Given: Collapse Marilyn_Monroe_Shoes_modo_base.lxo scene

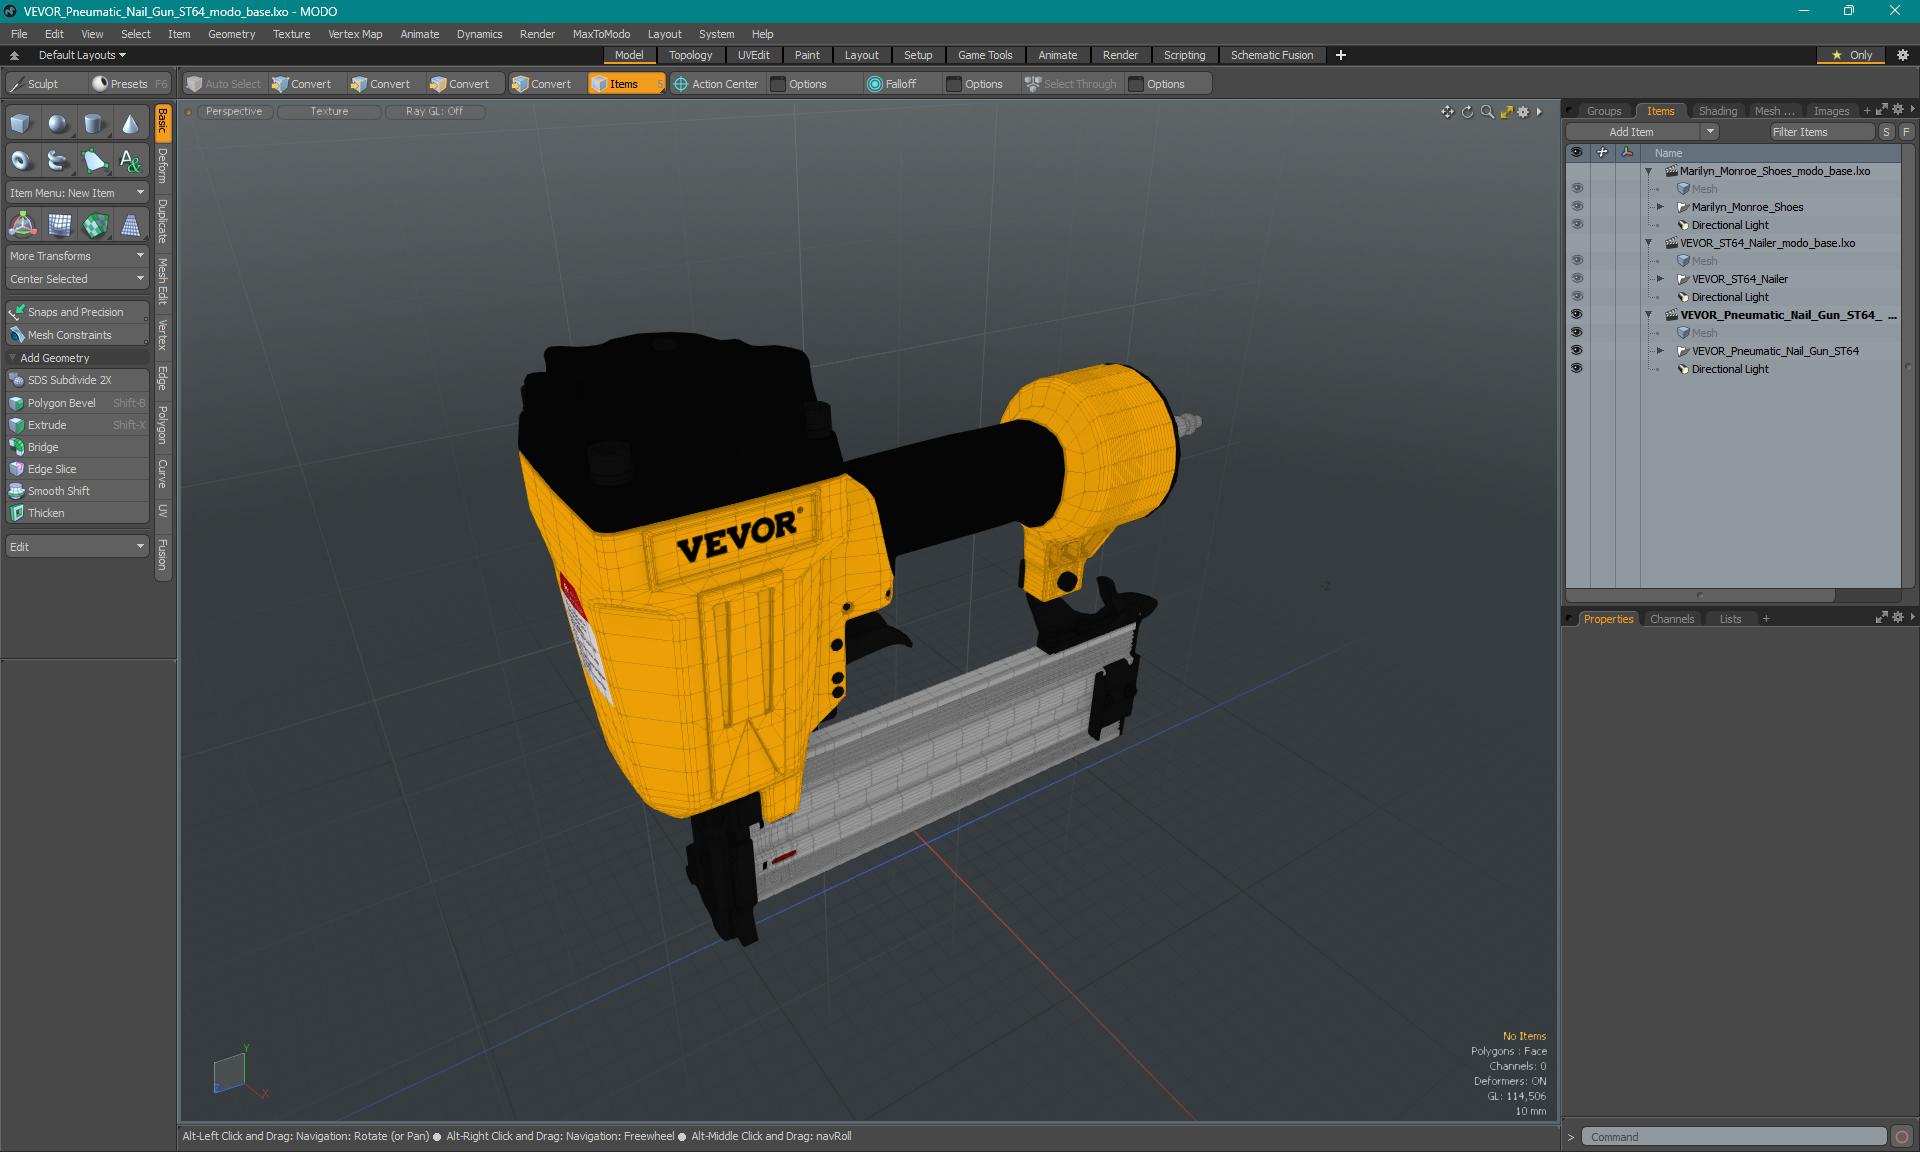Looking at the screenshot, I should (x=1648, y=171).
